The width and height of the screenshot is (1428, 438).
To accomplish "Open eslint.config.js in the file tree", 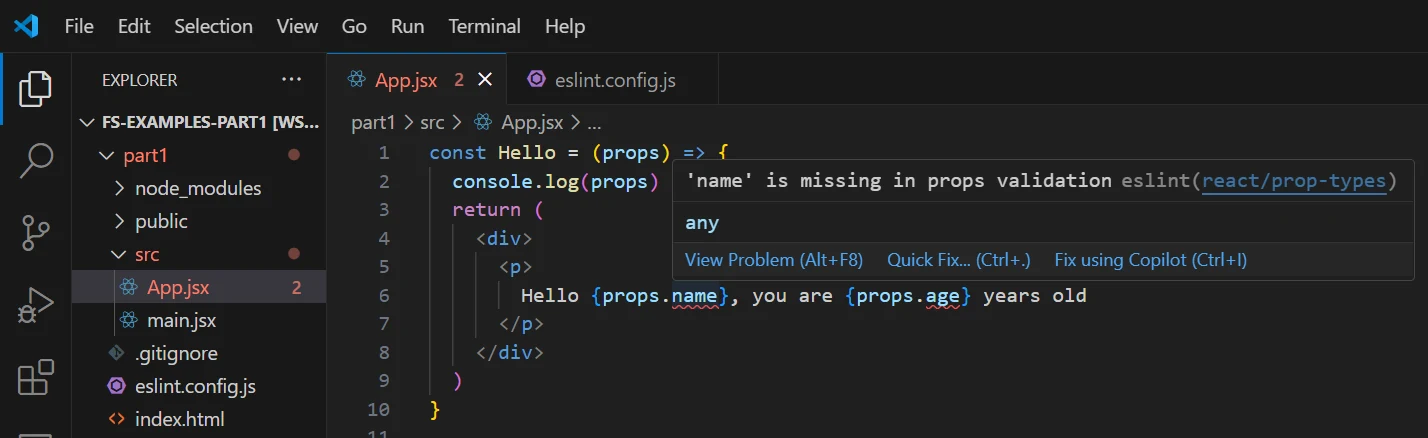I will [x=195, y=386].
